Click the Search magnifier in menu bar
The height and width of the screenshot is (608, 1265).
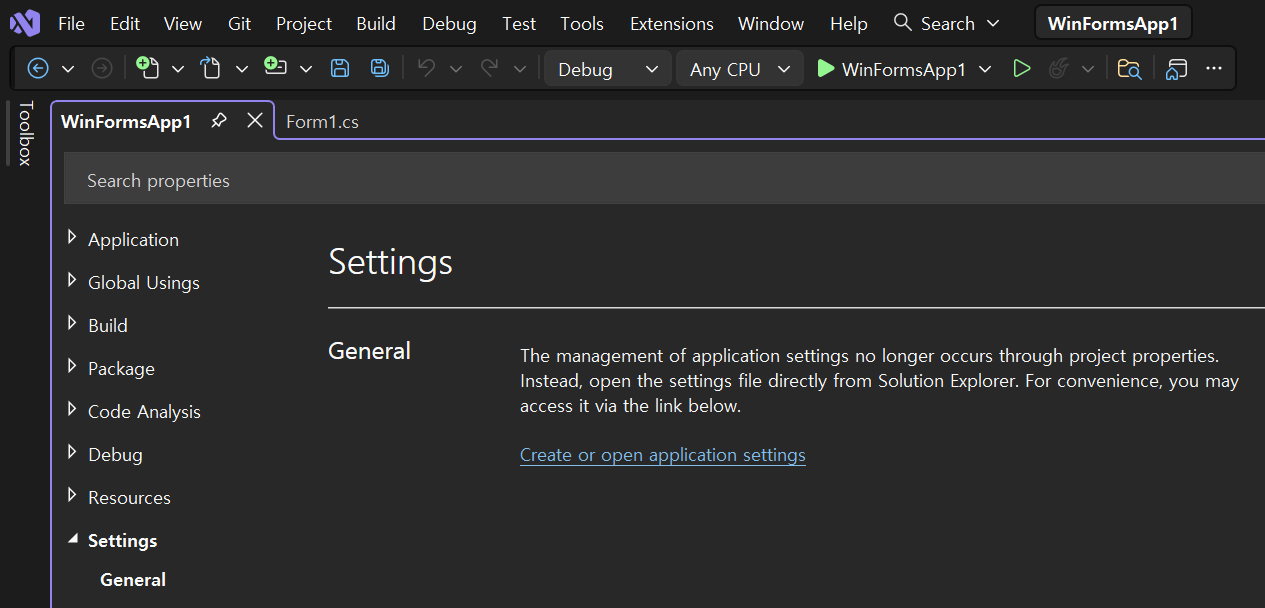903,22
